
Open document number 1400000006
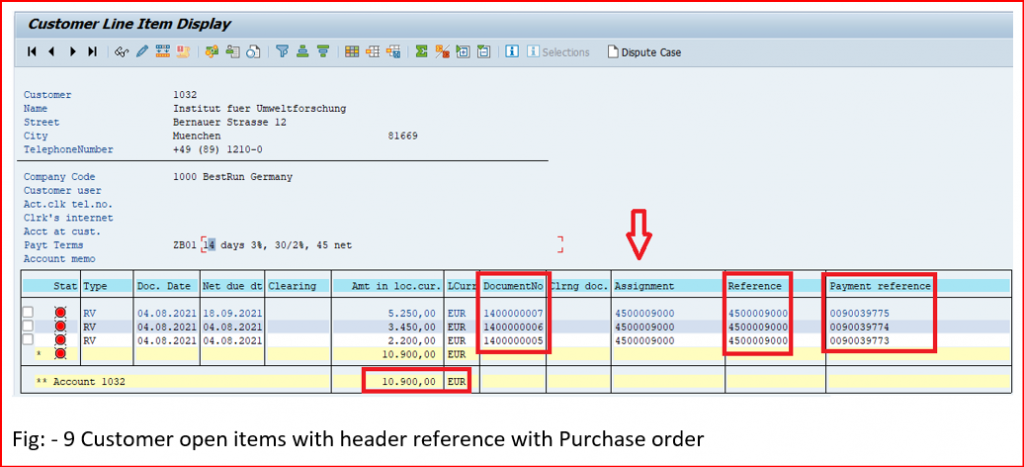click(513, 327)
